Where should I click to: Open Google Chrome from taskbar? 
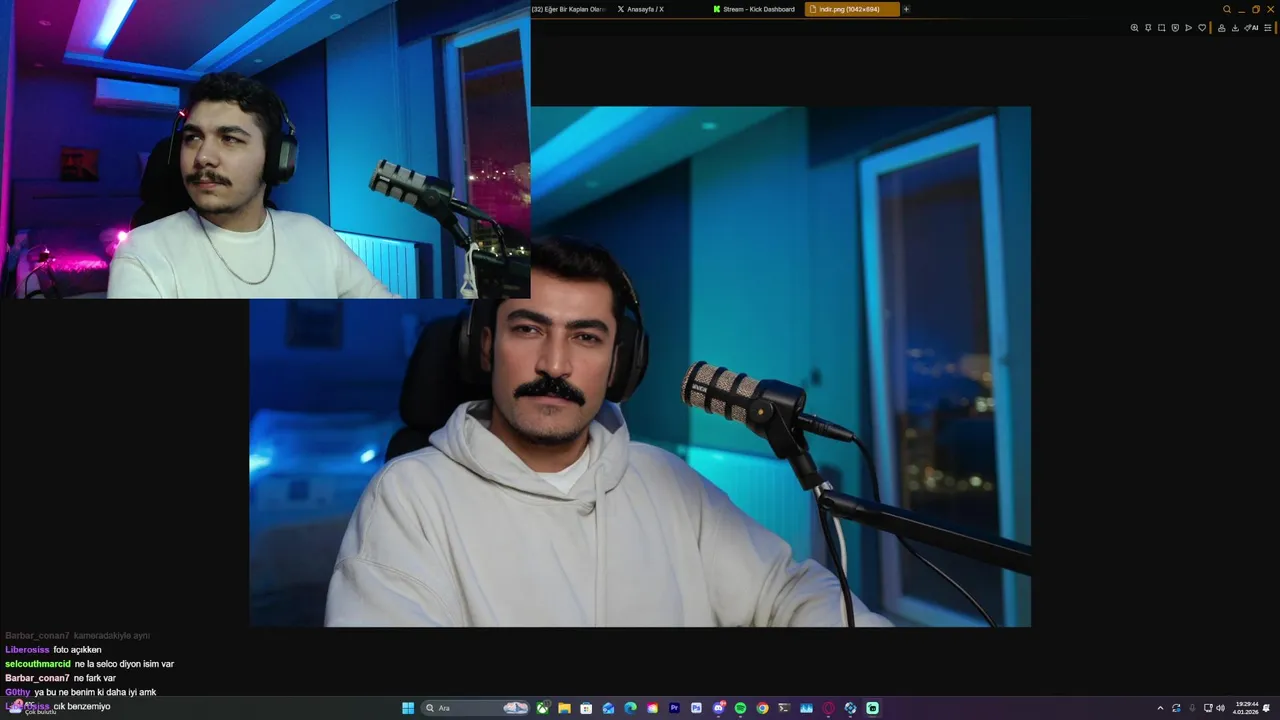(762, 708)
